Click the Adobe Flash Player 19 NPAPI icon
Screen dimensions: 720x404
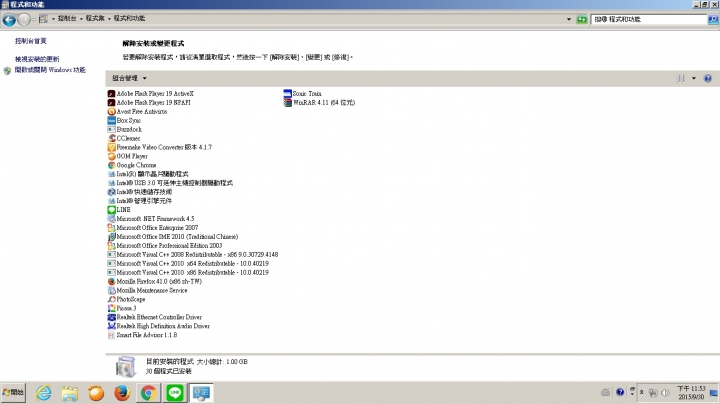(111, 102)
